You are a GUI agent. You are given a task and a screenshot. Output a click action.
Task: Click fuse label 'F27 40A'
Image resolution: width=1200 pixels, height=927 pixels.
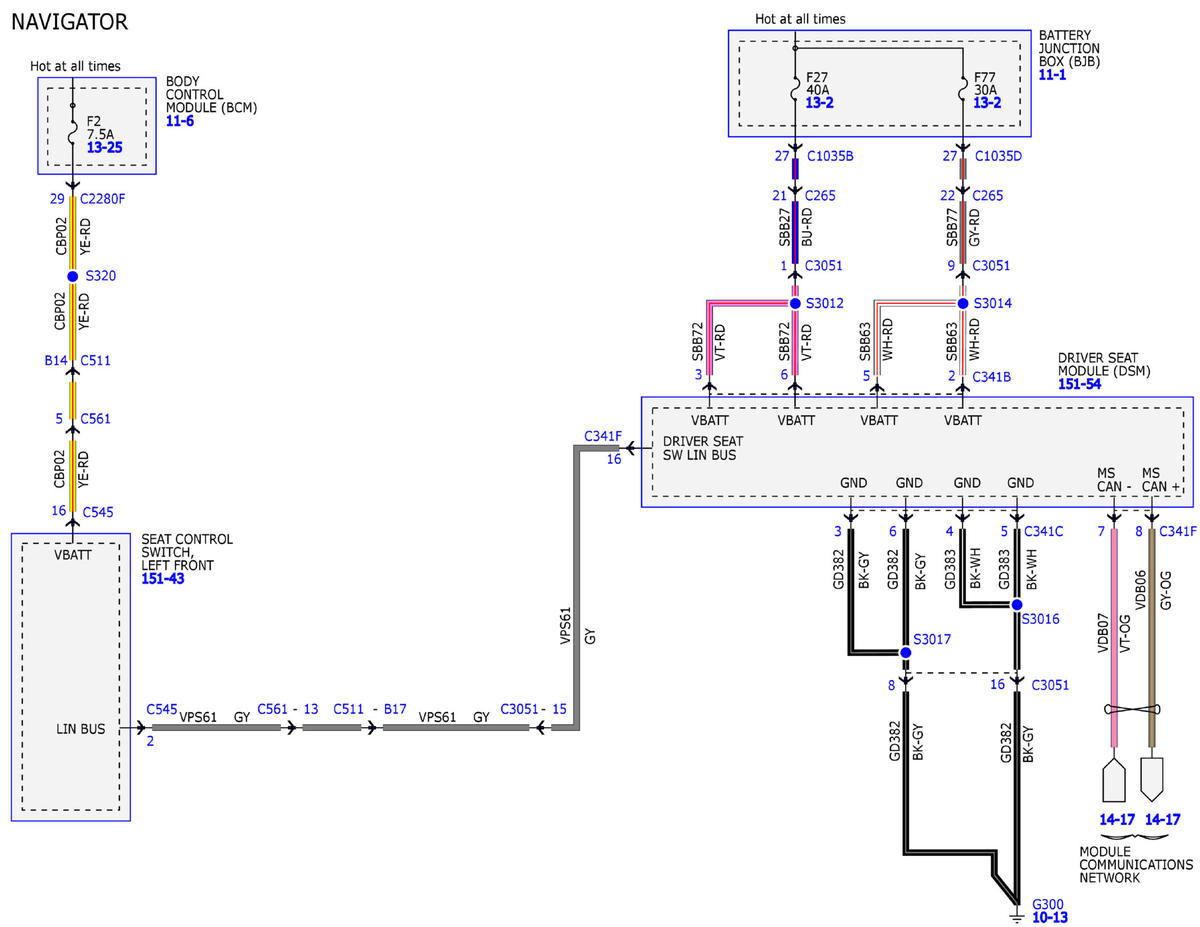(818, 82)
